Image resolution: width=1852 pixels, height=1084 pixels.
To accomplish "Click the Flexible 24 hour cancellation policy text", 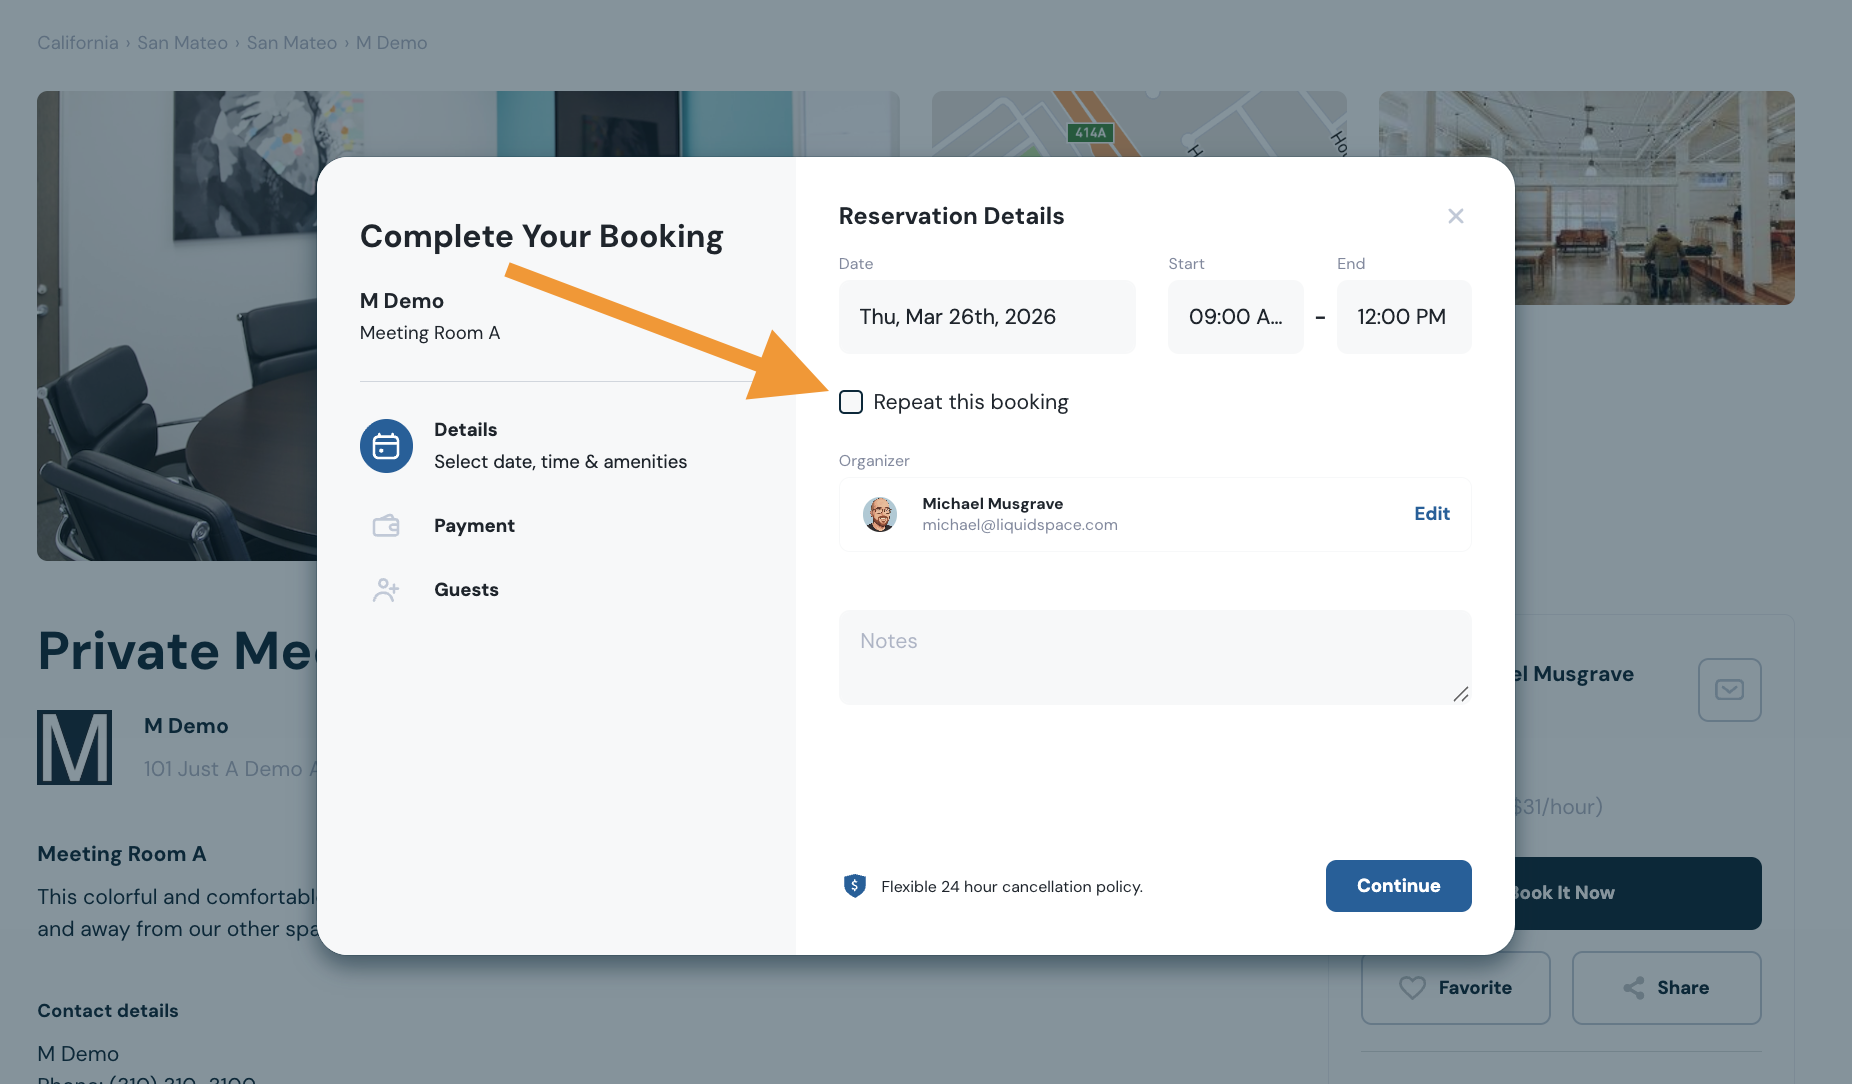I will click(1012, 887).
